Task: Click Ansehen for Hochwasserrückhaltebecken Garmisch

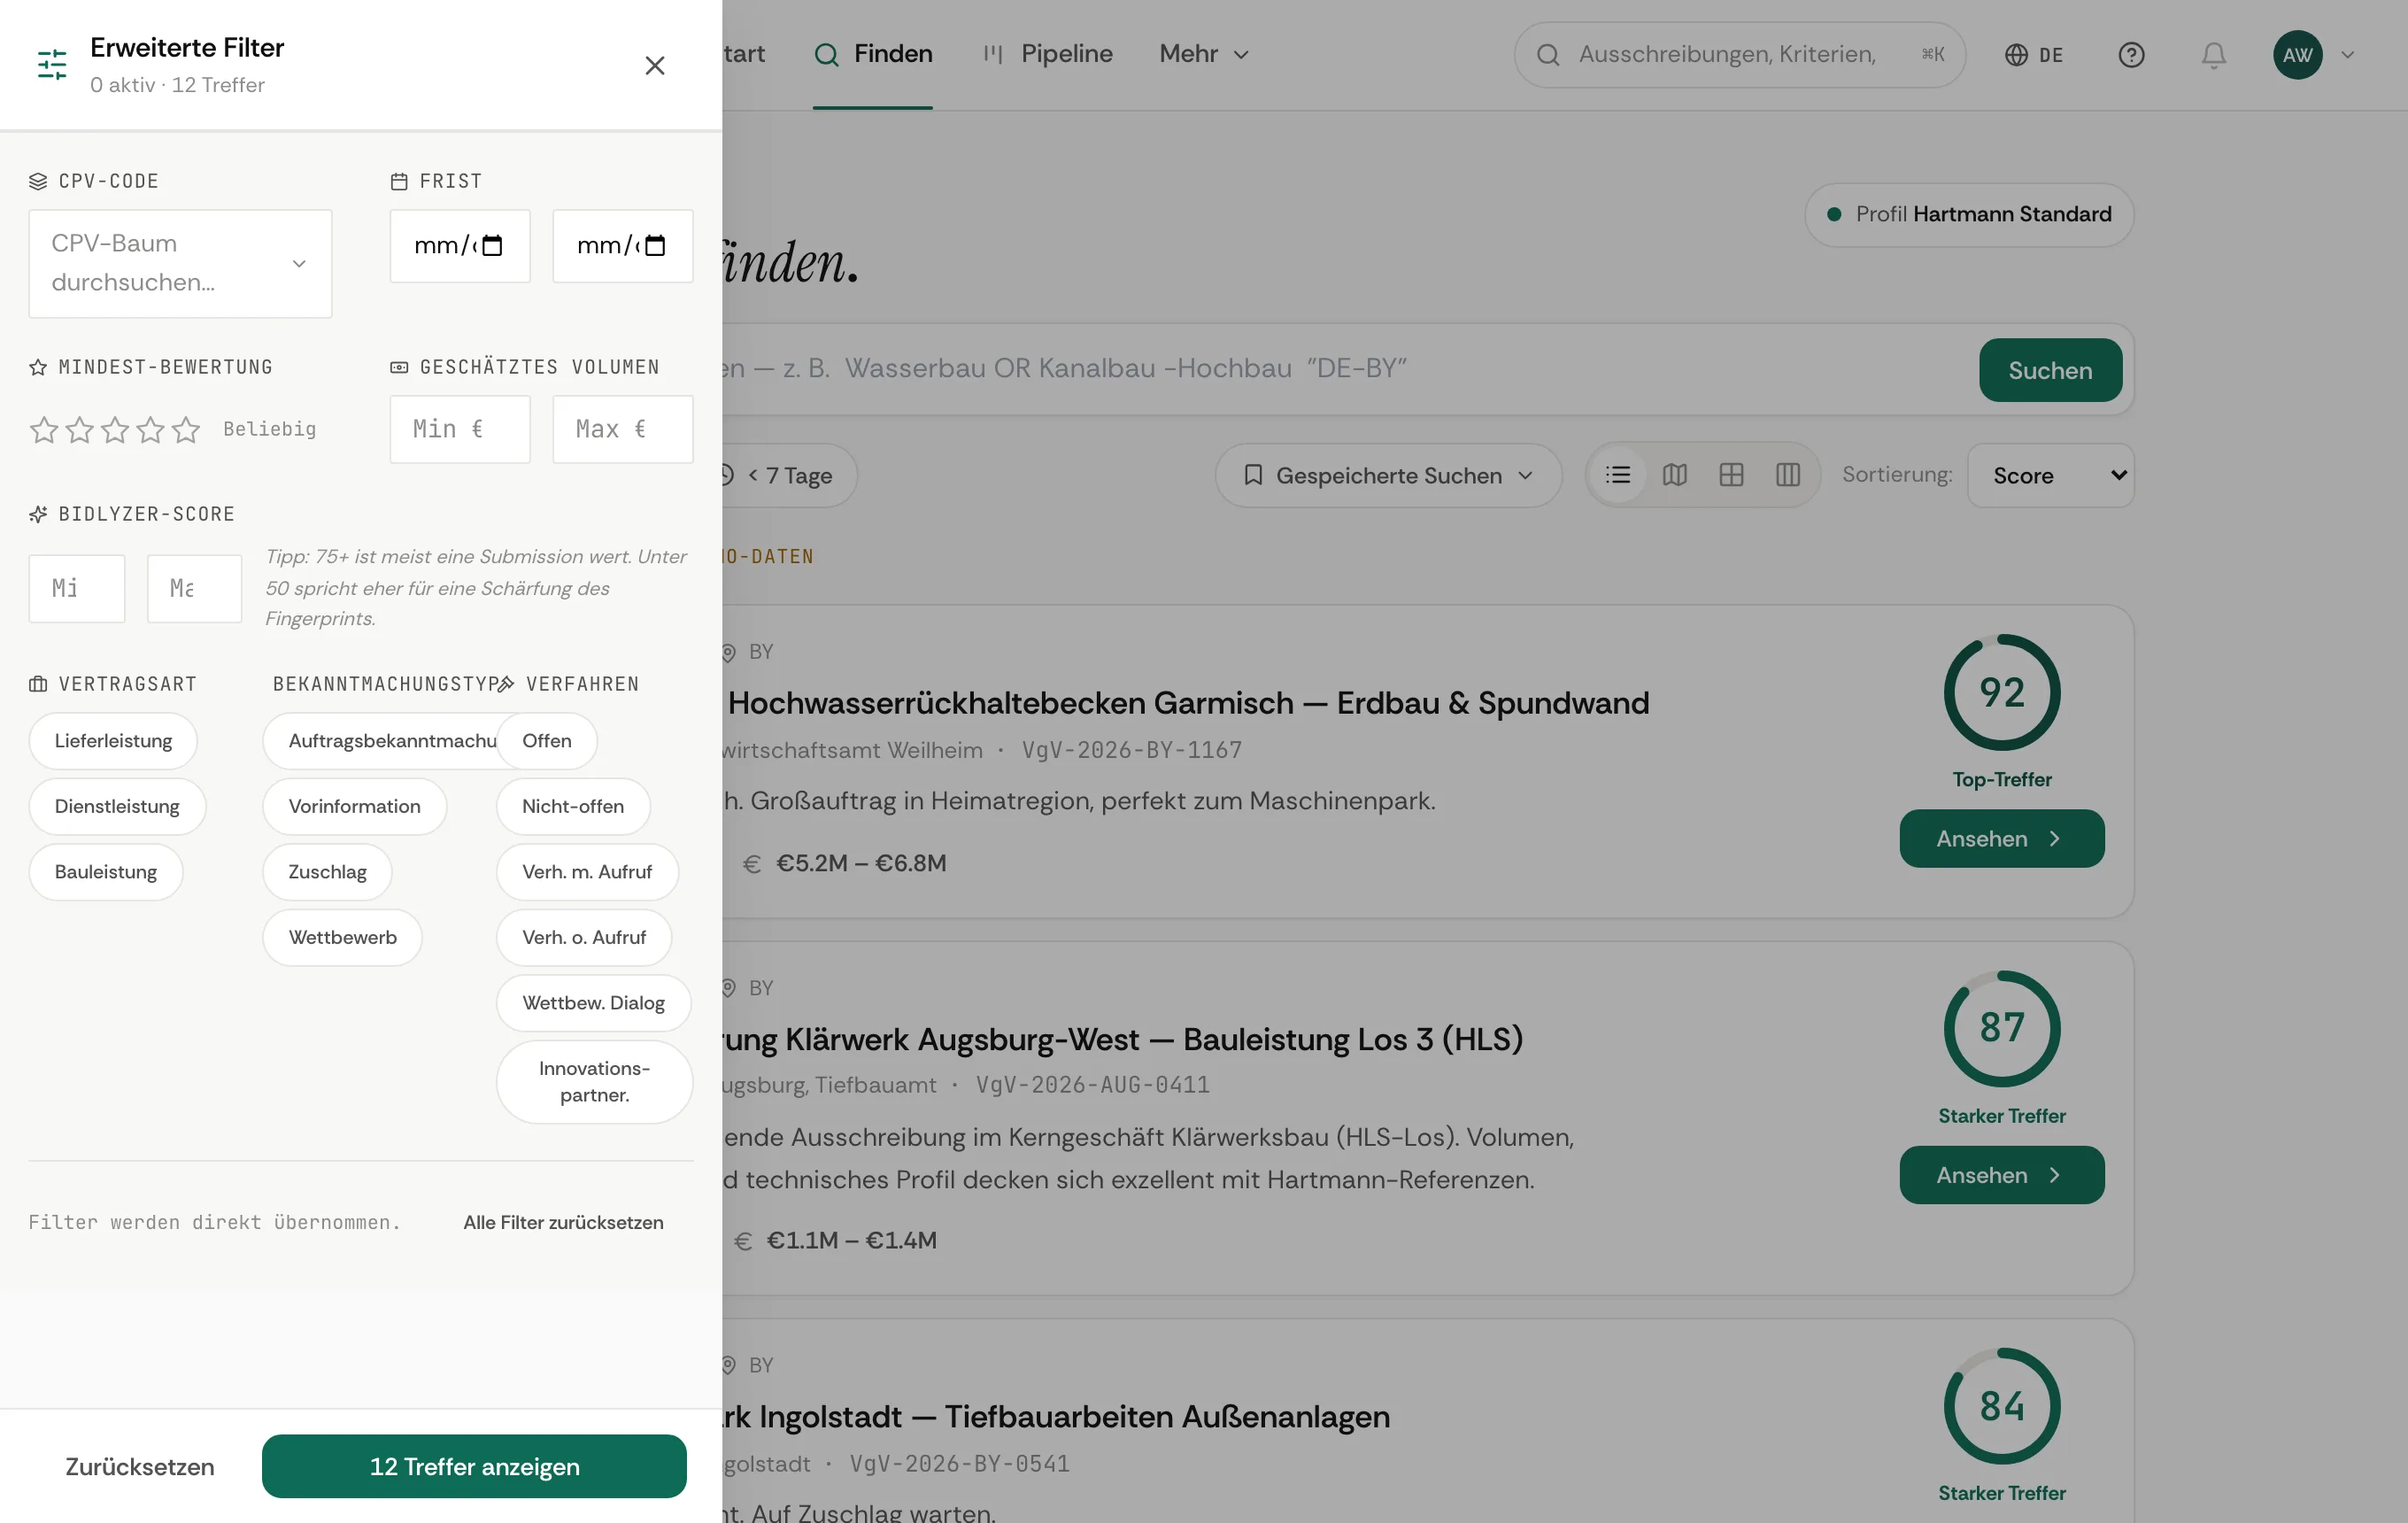Action: 2002,839
